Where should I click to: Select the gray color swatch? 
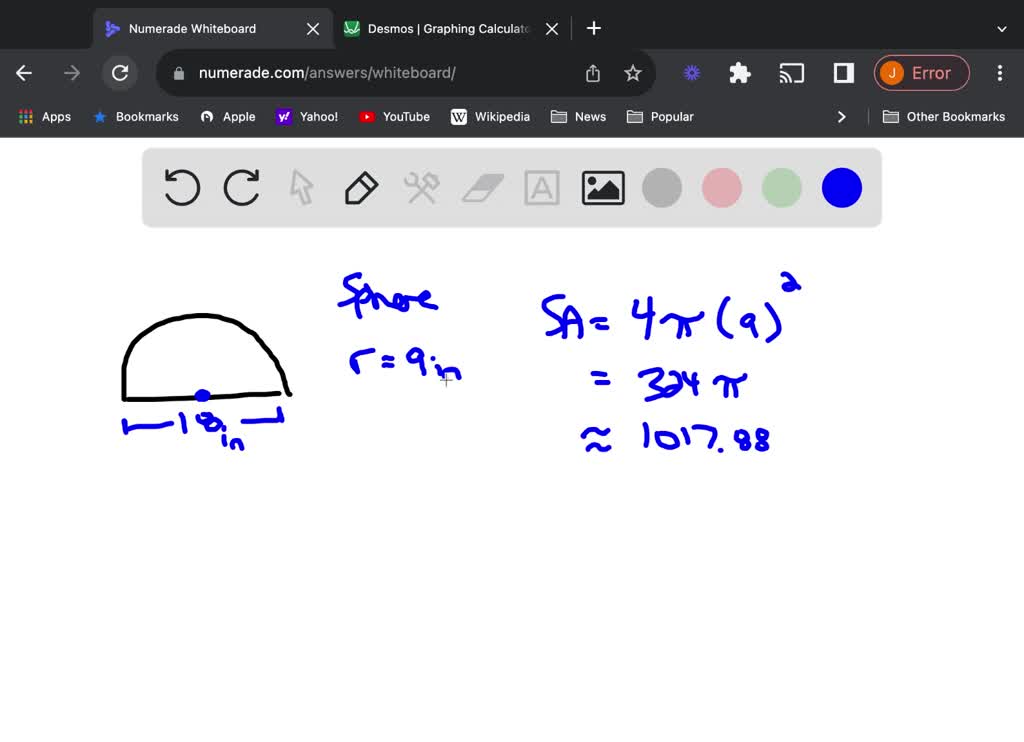click(661, 187)
